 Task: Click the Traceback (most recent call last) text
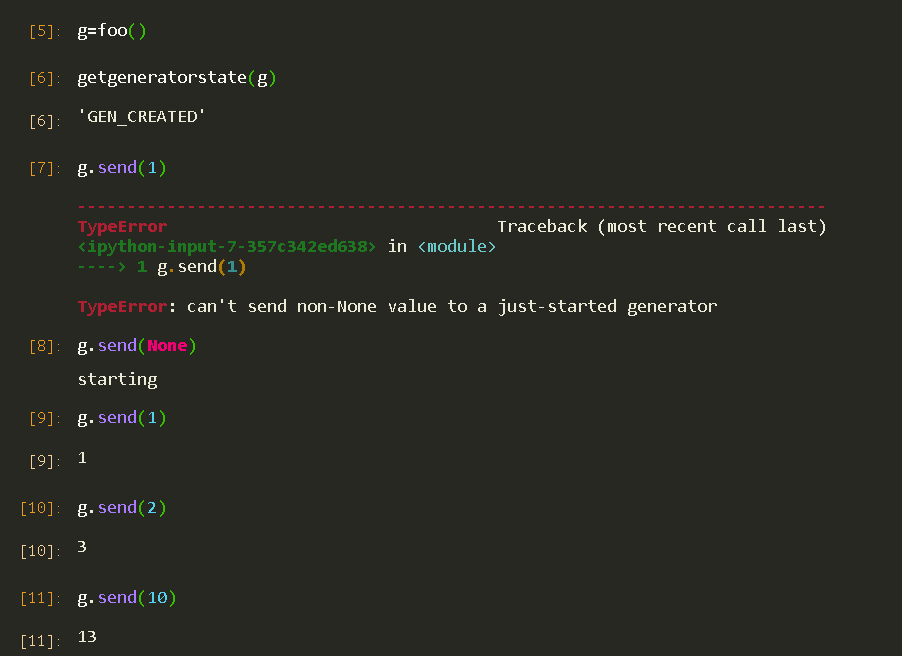tap(662, 226)
